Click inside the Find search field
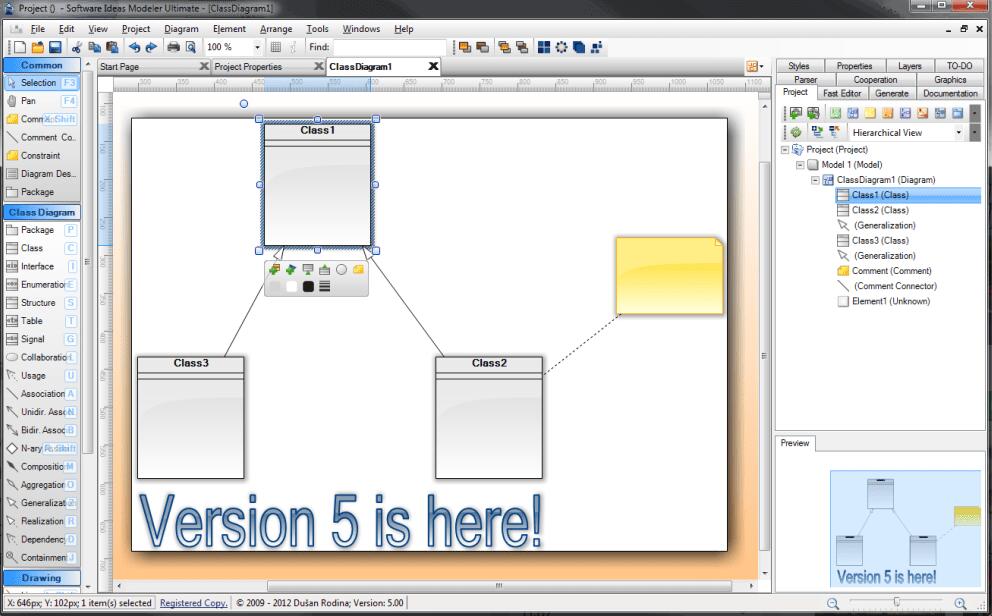This screenshot has width=992, height=616. coord(388,47)
